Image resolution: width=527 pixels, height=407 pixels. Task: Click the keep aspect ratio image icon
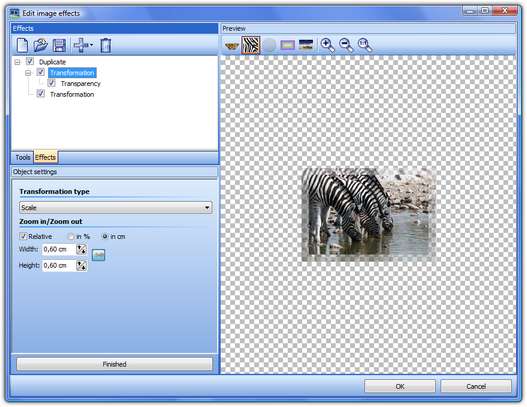[98, 255]
